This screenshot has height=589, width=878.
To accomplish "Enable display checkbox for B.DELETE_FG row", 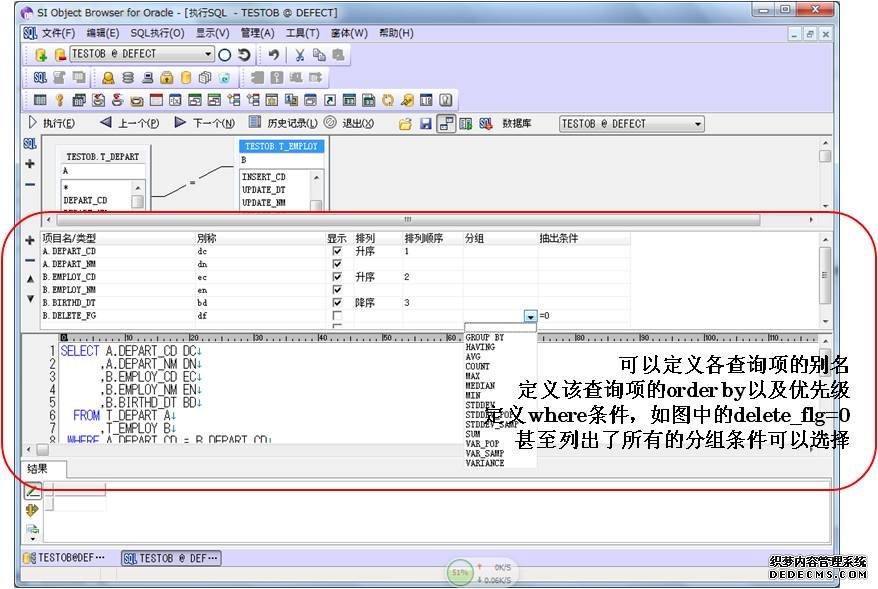I will [337, 316].
